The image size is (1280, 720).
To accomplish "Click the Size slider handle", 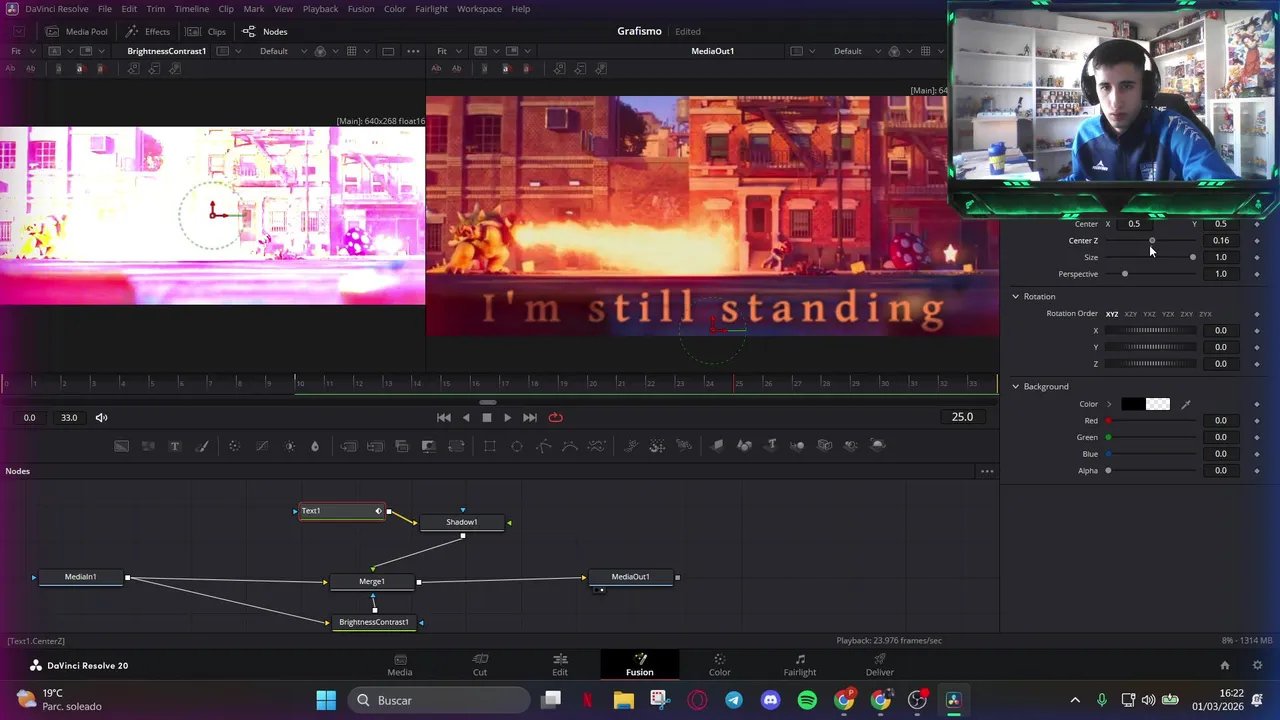I will 1192,257.
